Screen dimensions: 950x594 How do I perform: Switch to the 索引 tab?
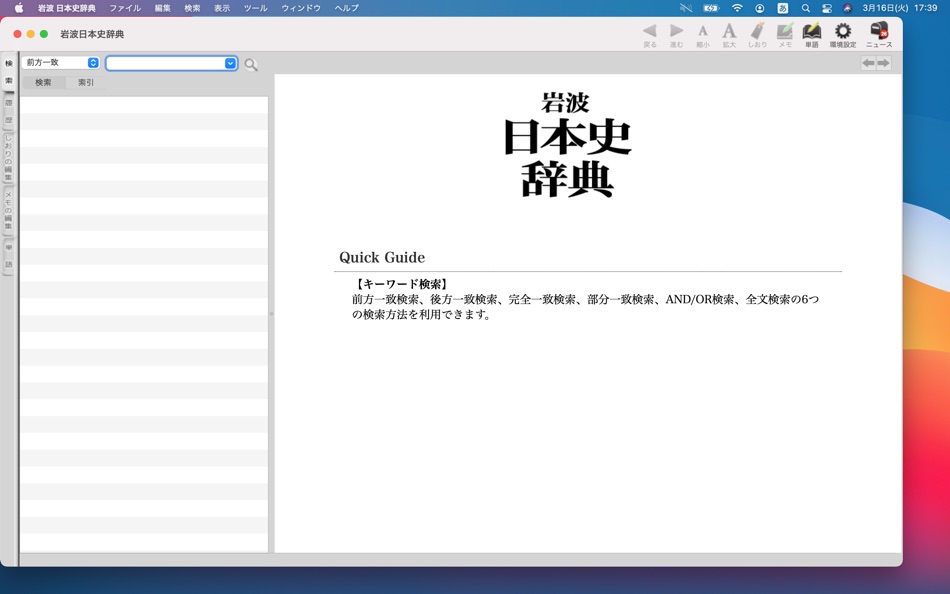click(x=86, y=82)
